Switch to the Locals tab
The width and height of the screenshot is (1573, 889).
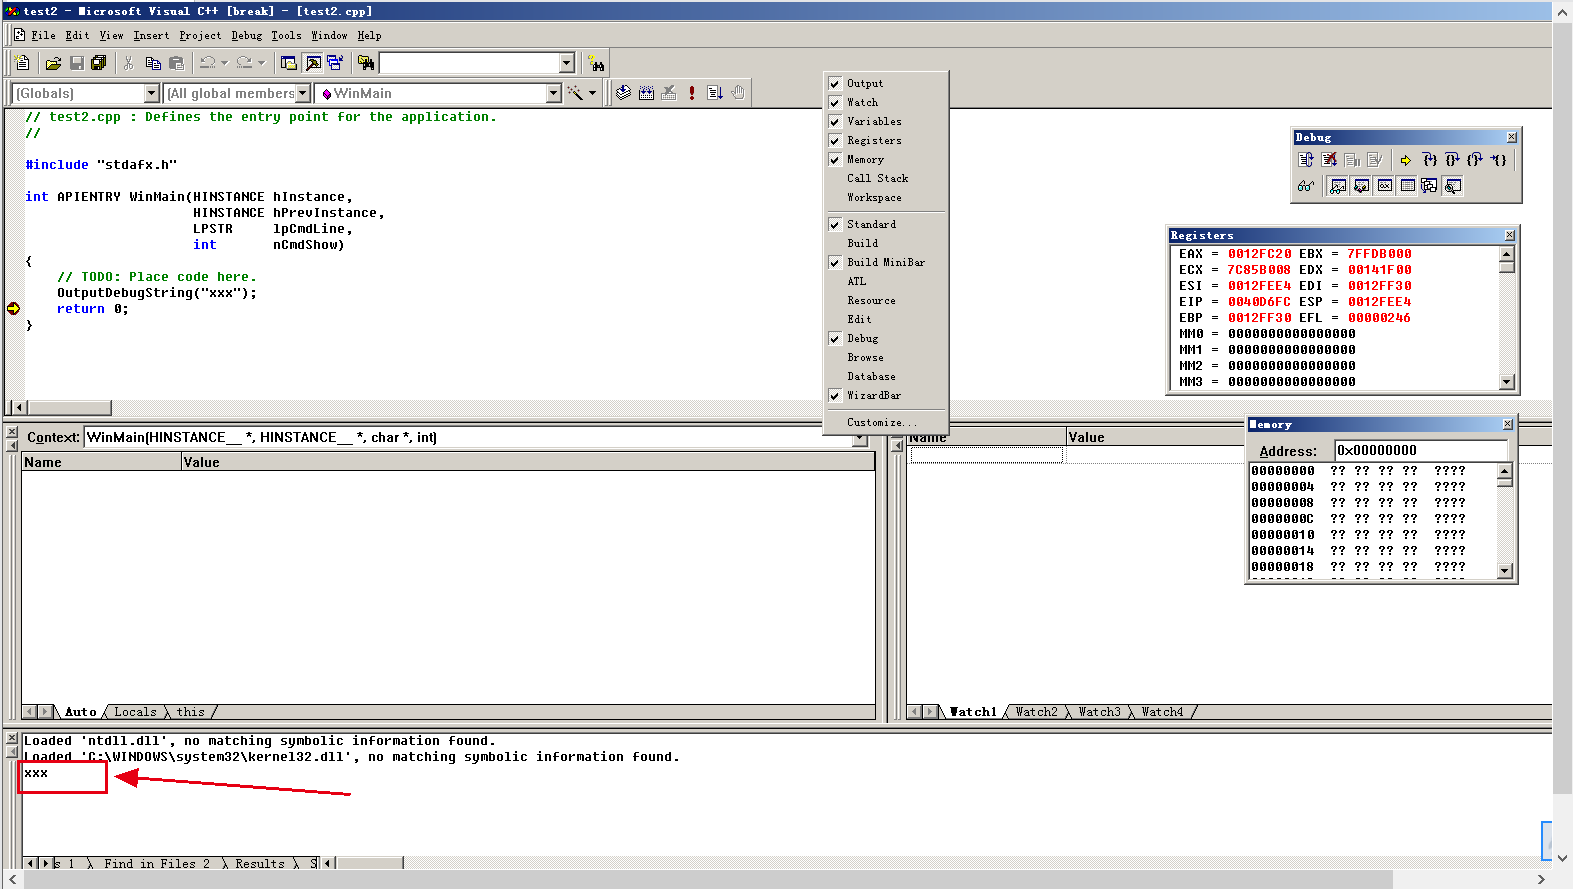(135, 712)
